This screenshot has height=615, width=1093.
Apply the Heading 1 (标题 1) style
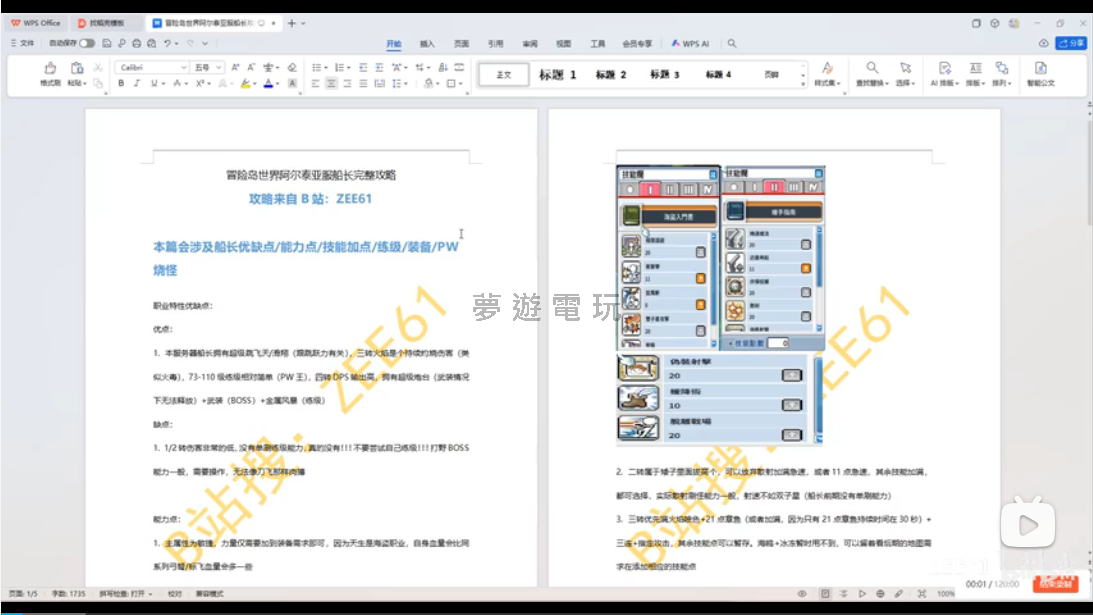(x=557, y=75)
